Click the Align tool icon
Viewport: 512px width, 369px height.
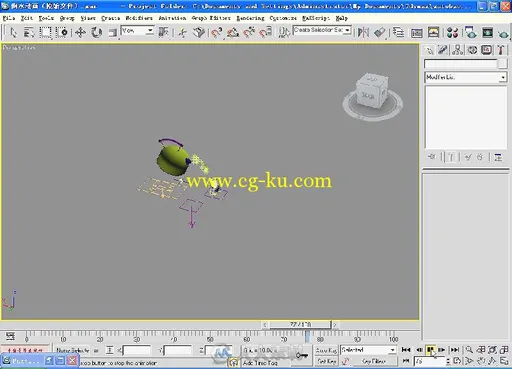click(379, 32)
